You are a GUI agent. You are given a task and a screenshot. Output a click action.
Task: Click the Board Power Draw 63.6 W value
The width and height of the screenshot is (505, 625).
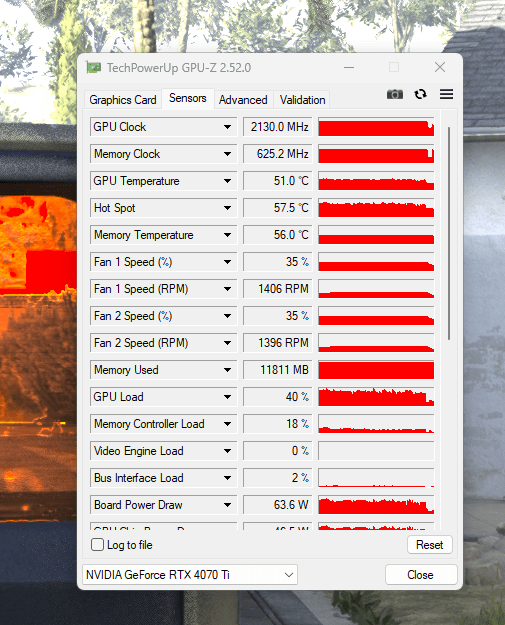pyautogui.click(x=278, y=505)
